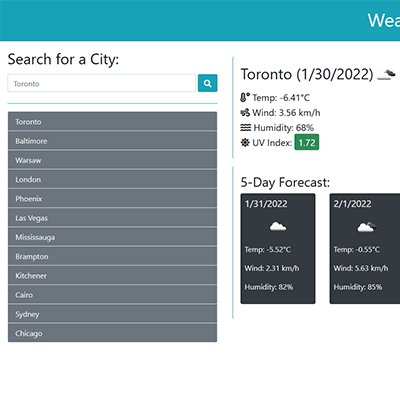The width and height of the screenshot is (400, 400).
Task: Click the 'Search for a City:' heading
Action: tap(63, 59)
